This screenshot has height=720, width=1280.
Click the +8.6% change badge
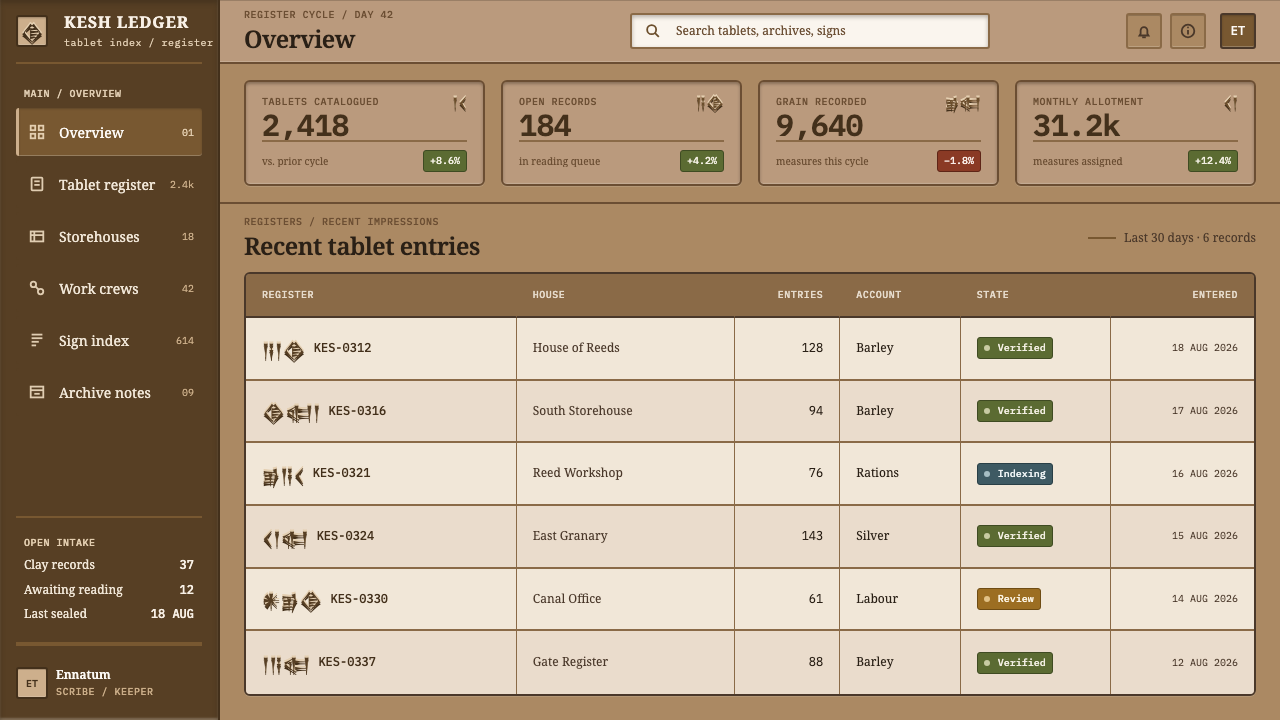(x=445, y=161)
